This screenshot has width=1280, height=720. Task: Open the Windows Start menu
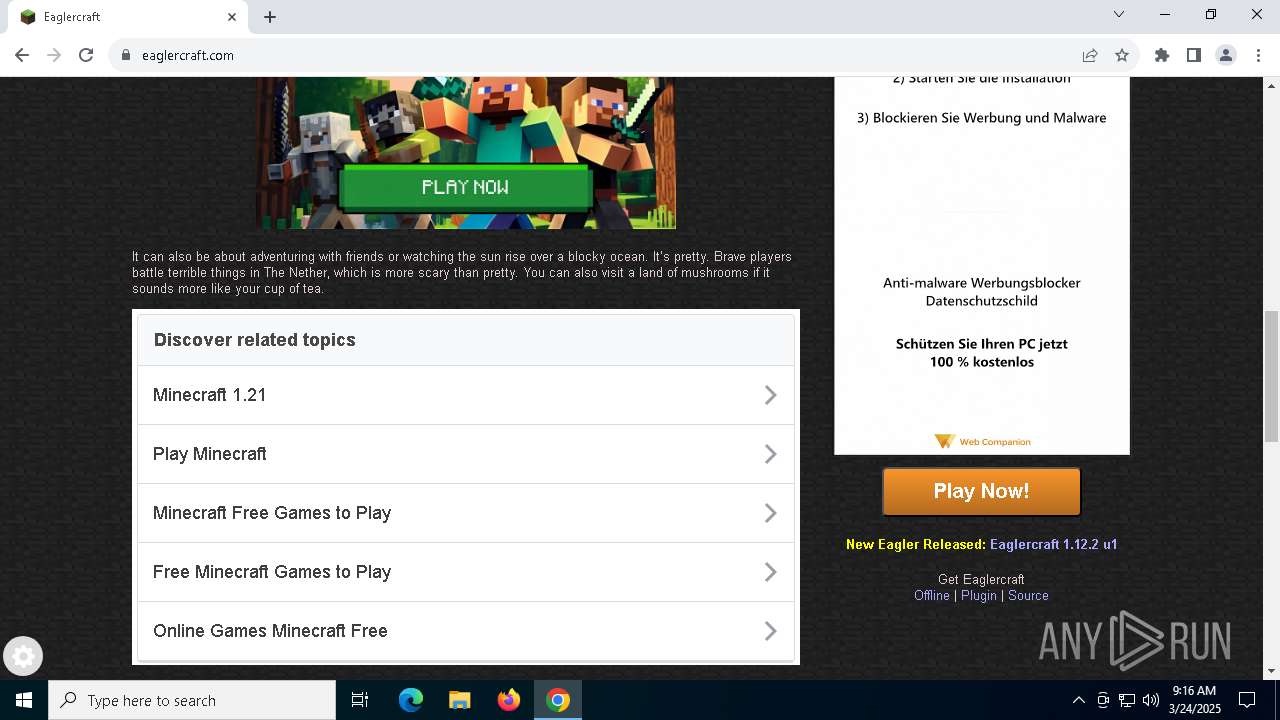coord(24,700)
